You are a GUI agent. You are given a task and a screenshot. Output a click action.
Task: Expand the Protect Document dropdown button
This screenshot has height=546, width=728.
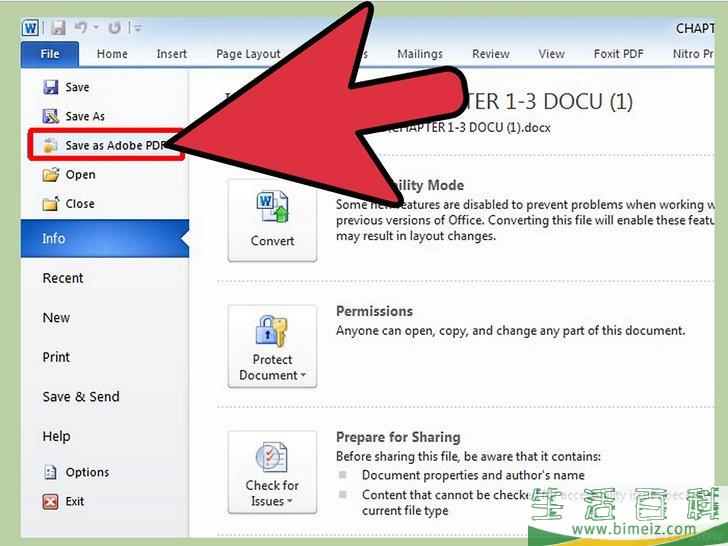click(x=272, y=346)
